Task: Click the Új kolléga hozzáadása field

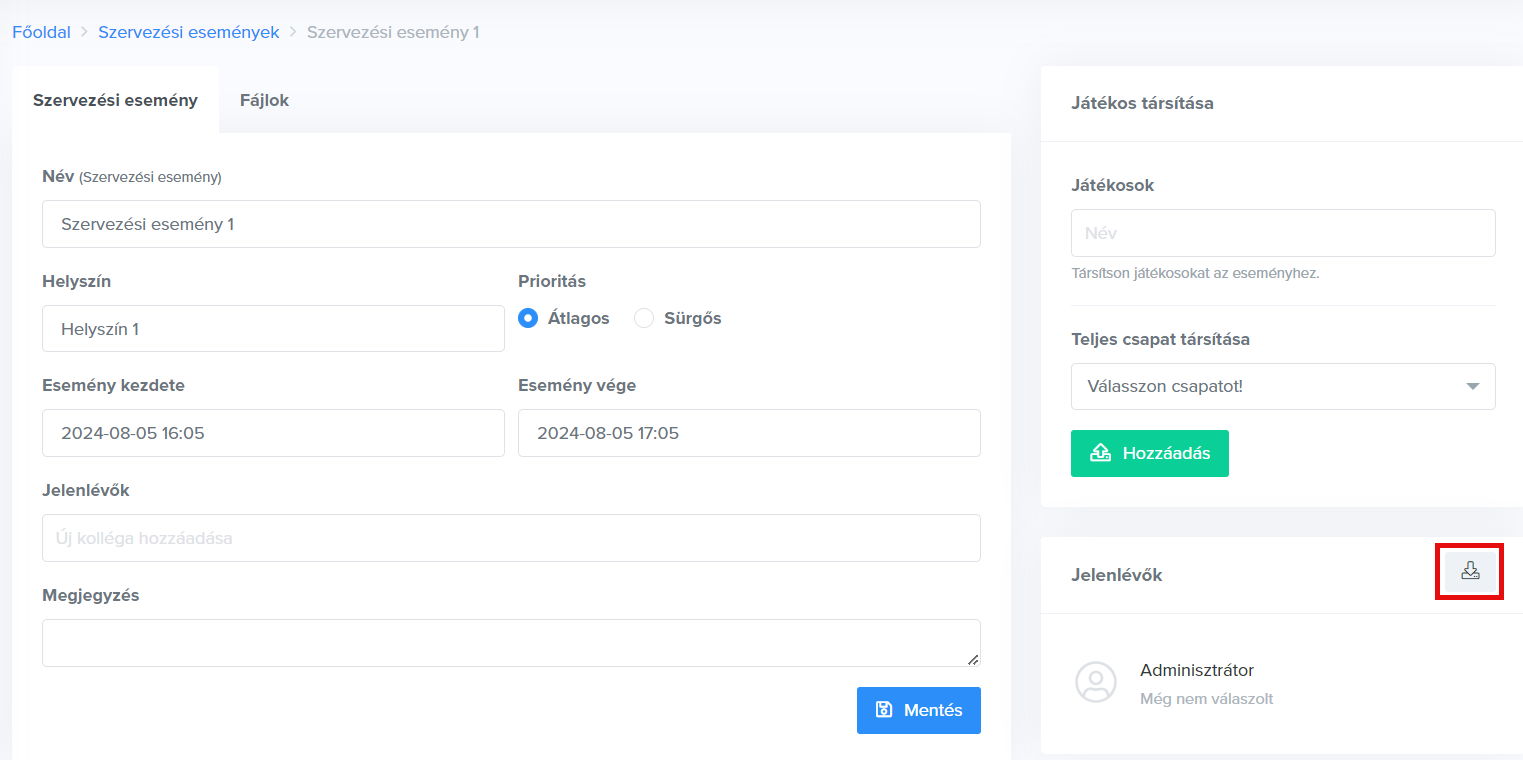Action: pos(510,538)
